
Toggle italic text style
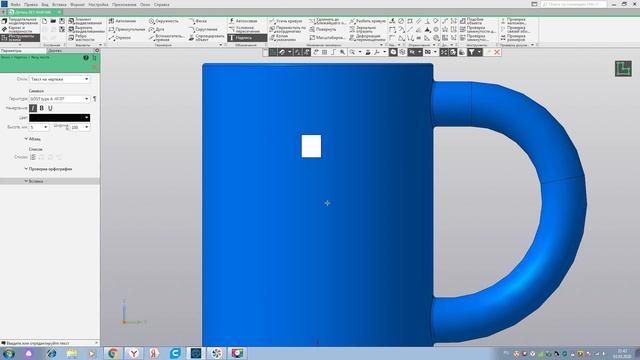[33, 108]
